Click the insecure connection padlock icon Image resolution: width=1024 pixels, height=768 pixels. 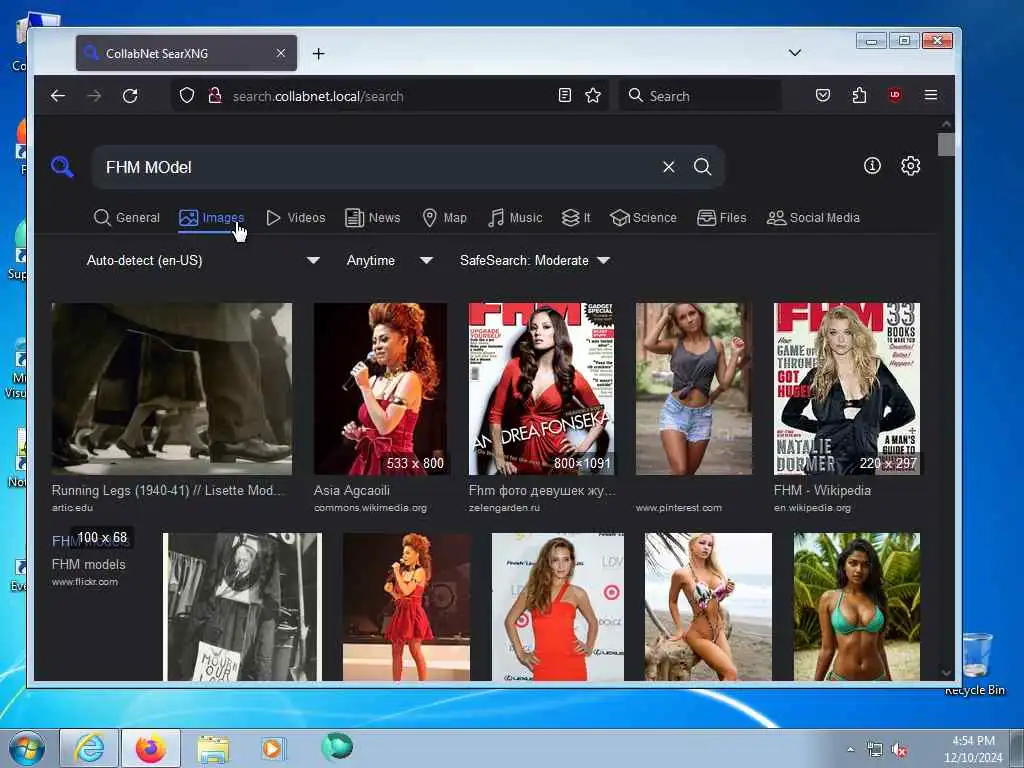tap(214, 96)
